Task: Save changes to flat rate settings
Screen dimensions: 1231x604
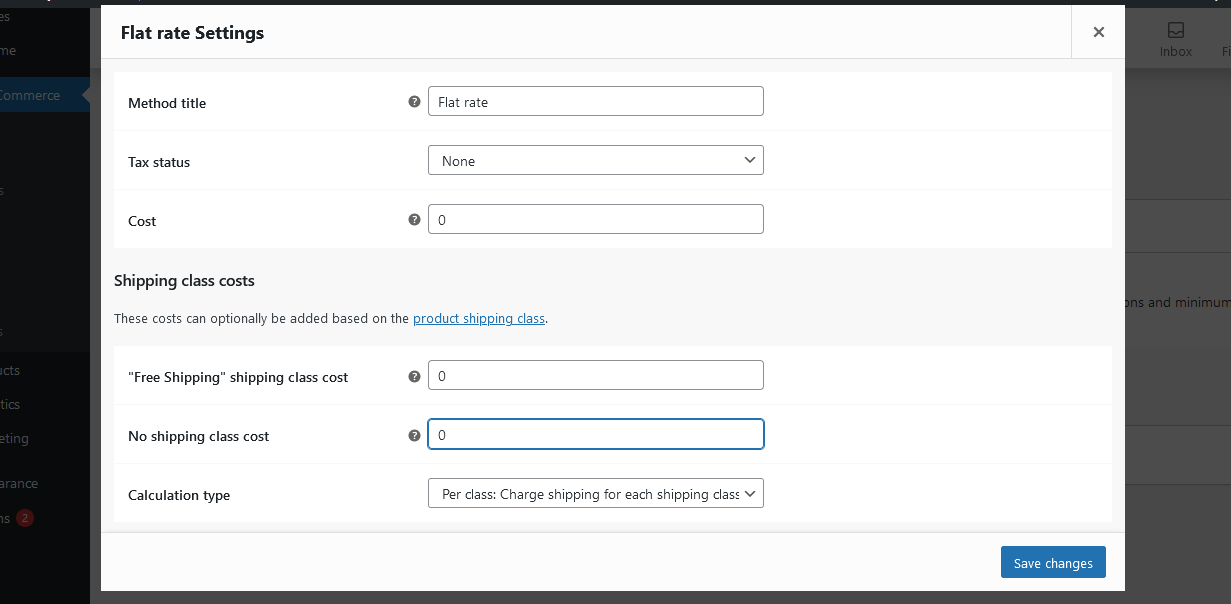Action: [x=1053, y=562]
